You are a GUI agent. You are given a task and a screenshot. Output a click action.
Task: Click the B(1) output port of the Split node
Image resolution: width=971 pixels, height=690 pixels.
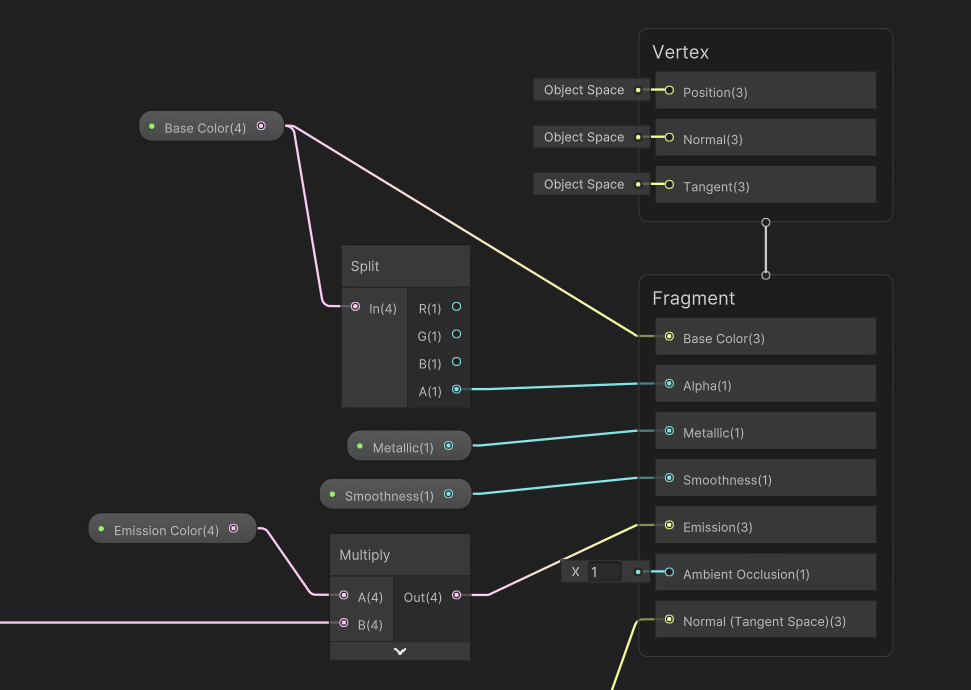pyautogui.click(x=455, y=363)
